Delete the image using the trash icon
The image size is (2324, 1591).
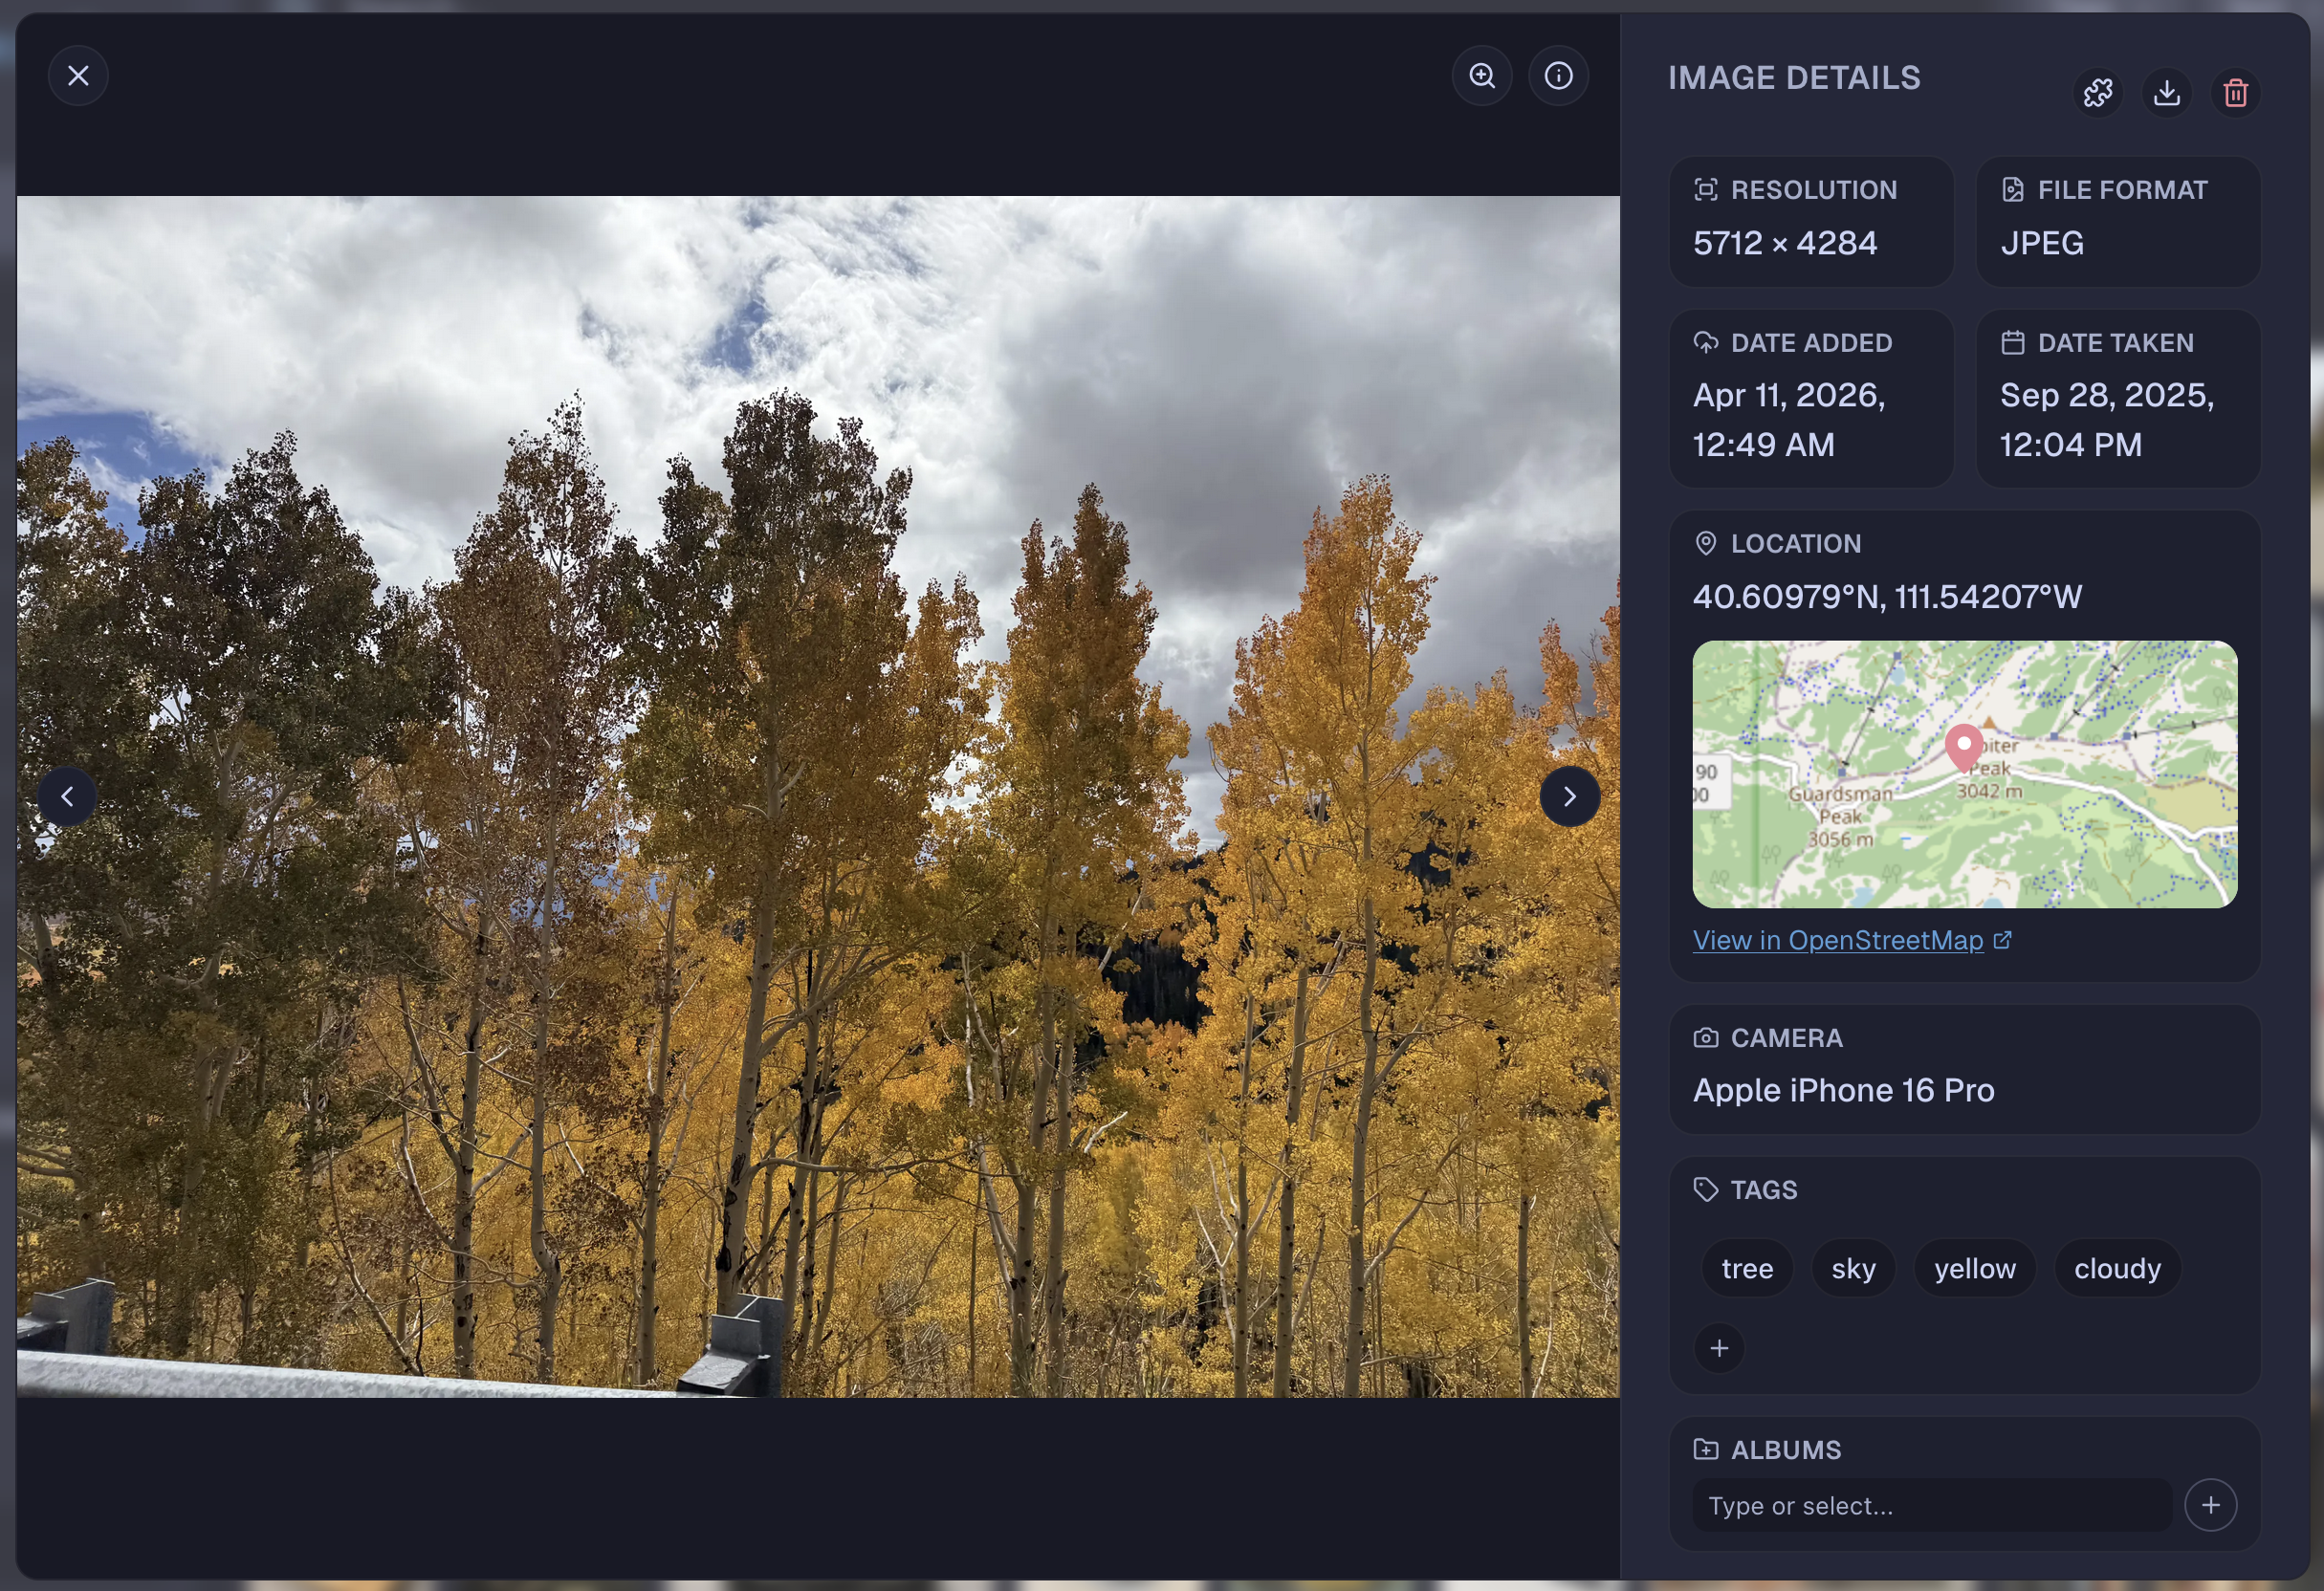tap(2236, 92)
